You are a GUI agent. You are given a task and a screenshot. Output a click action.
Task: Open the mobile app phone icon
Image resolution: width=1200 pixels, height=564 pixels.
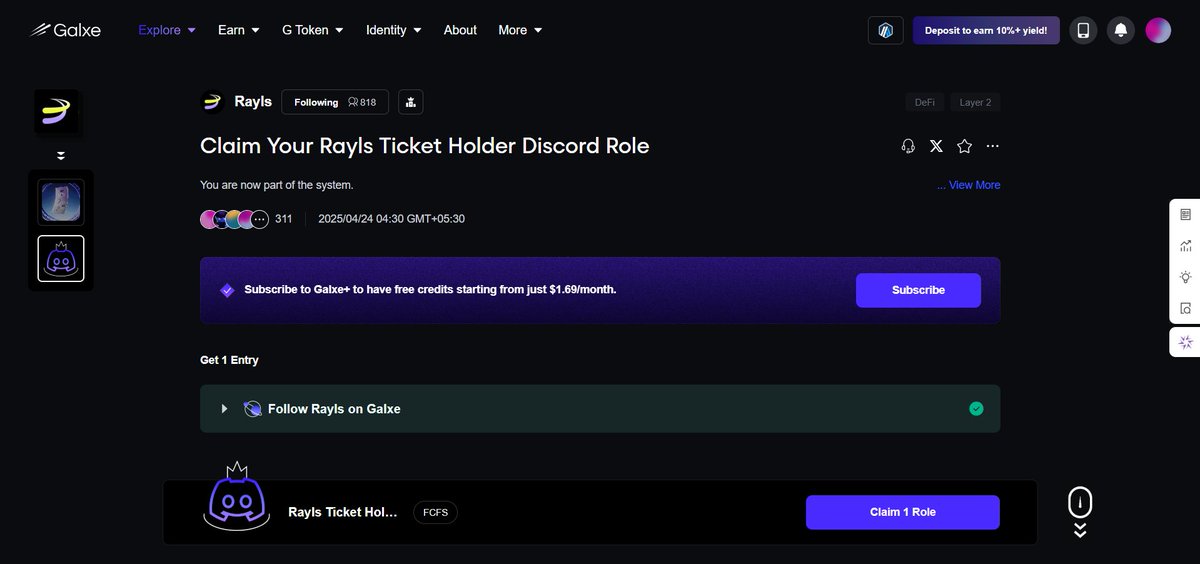point(1083,30)
